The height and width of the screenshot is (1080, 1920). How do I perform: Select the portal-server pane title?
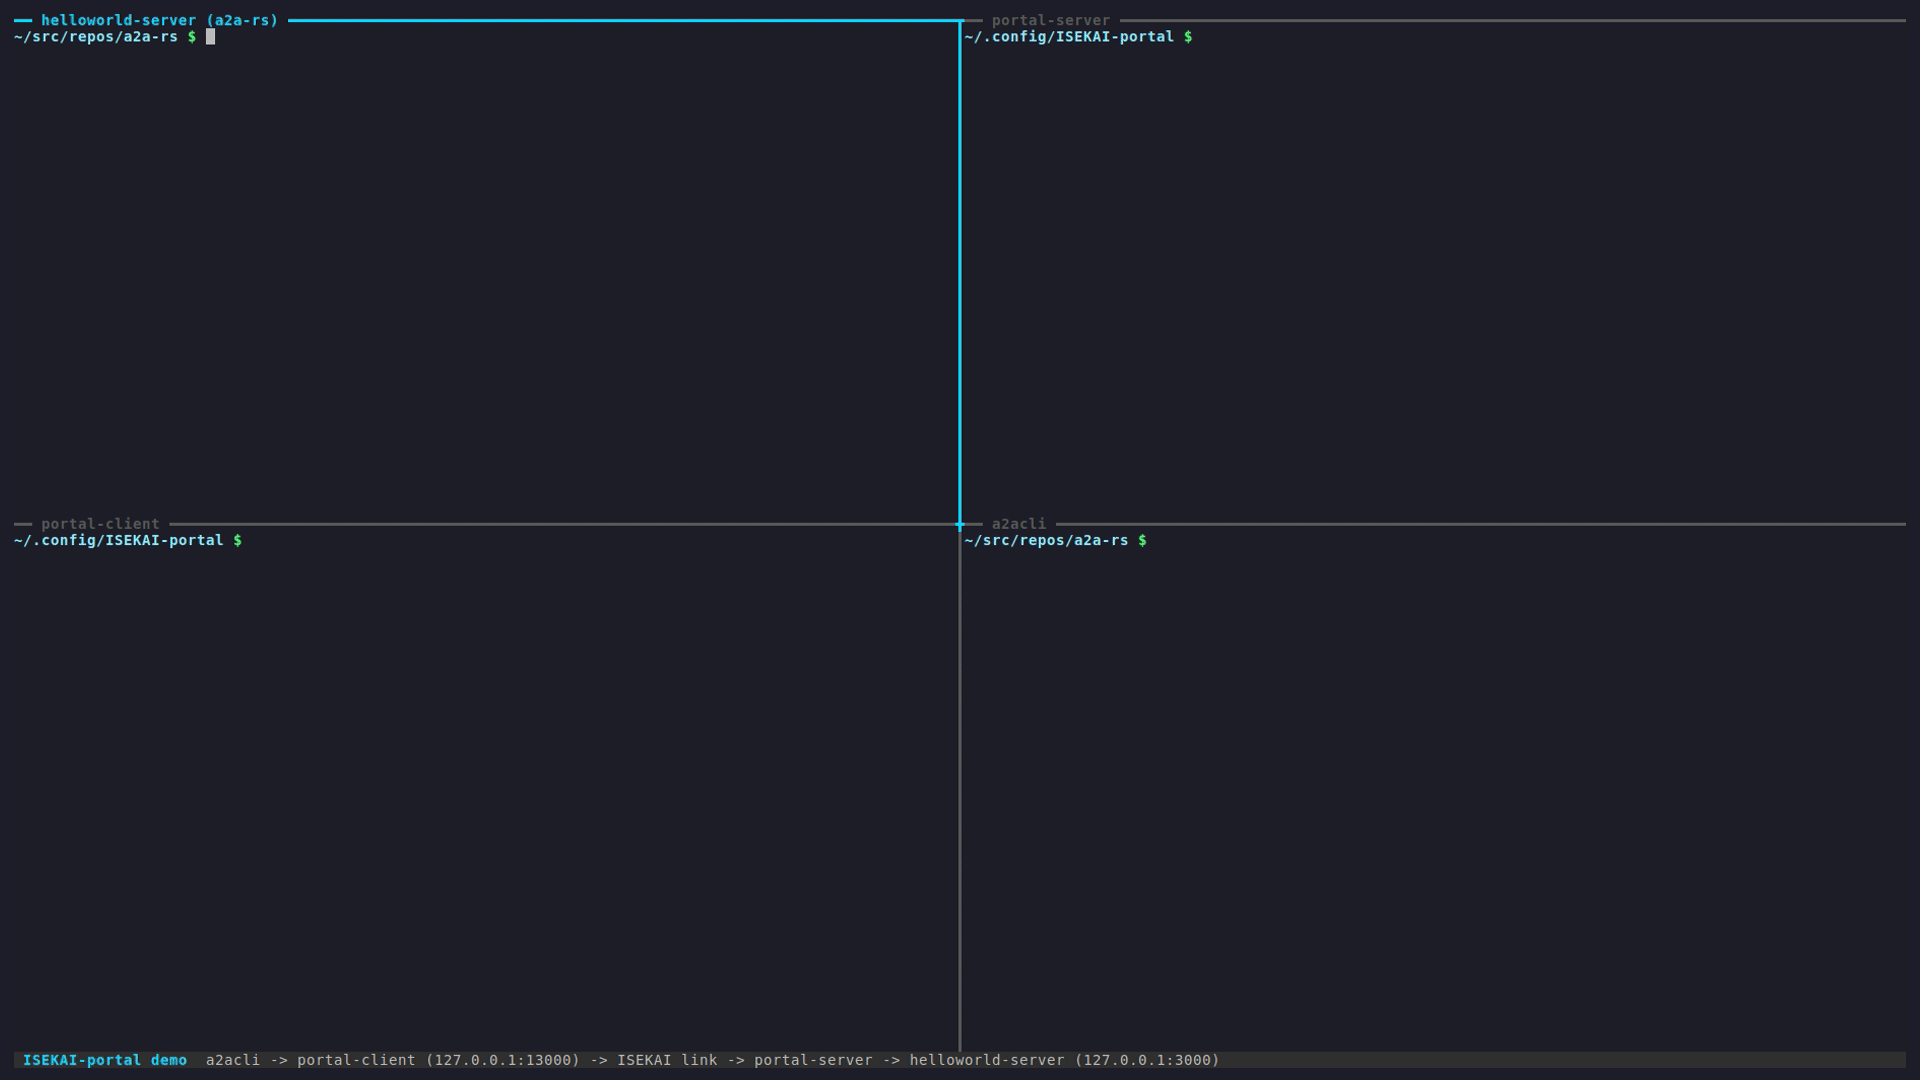(1051, 20)
